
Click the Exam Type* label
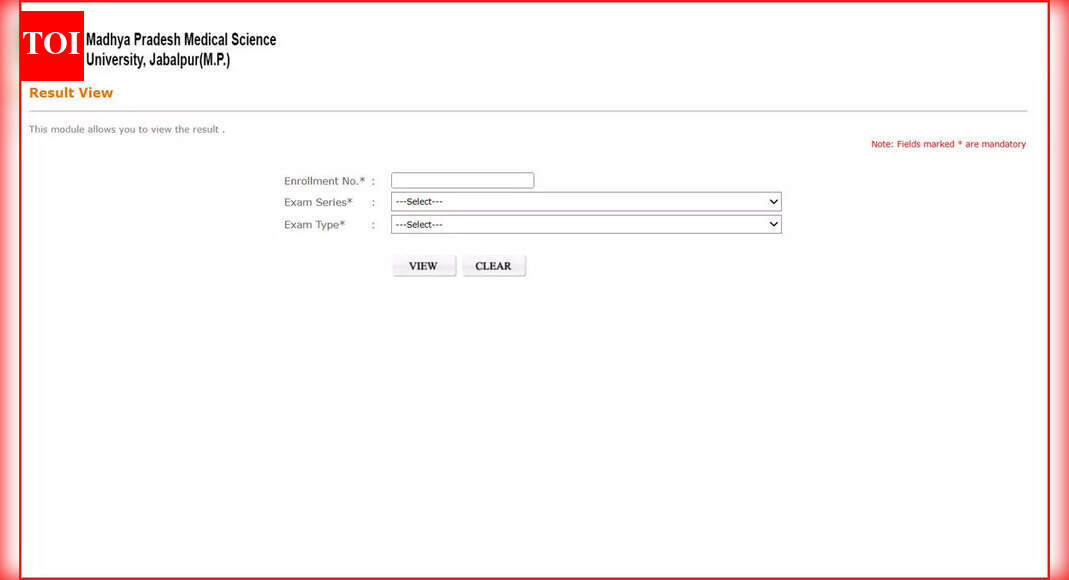314,225
